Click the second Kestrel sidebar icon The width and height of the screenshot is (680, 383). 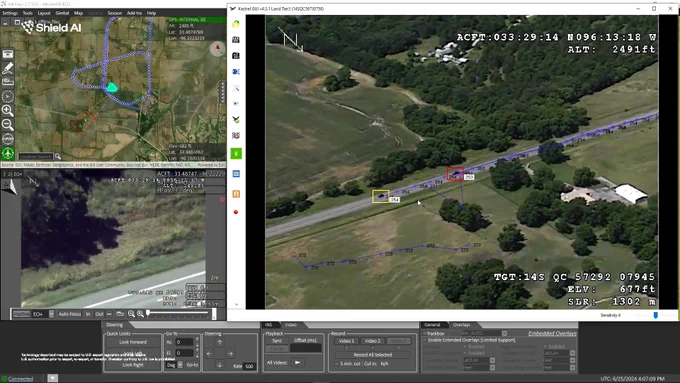point(236,40)
